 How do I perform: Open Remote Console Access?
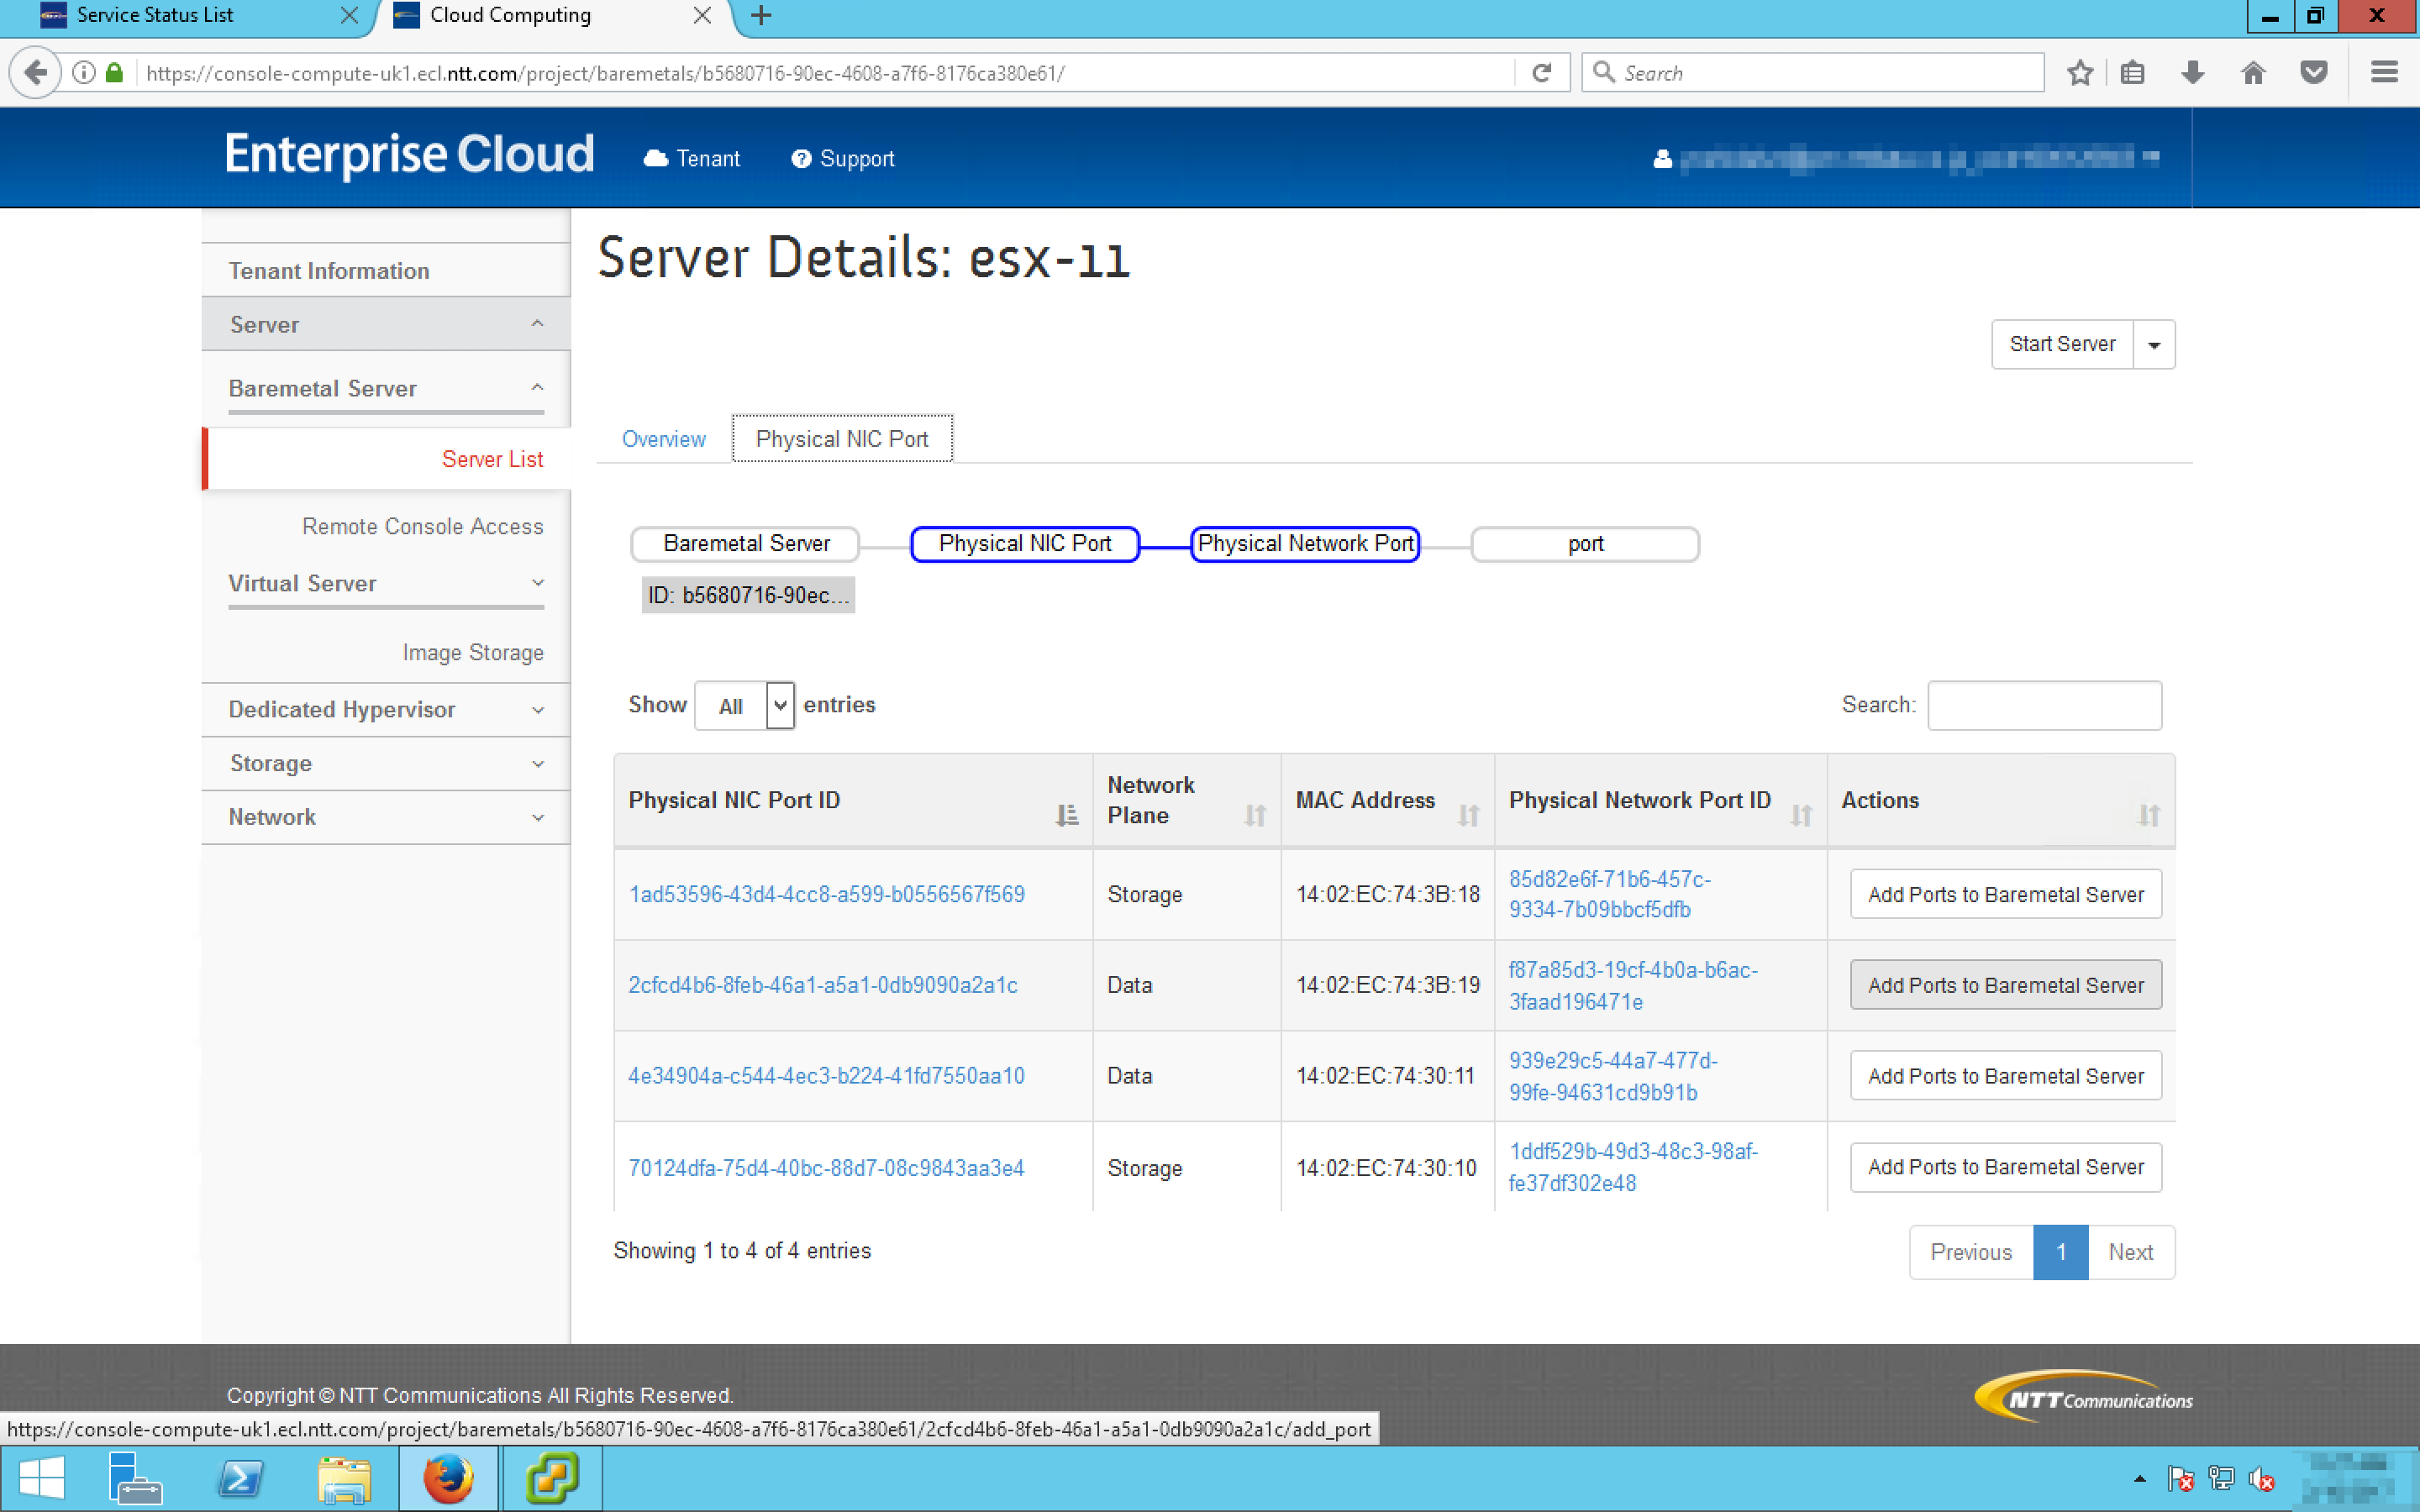pos(422,526)
